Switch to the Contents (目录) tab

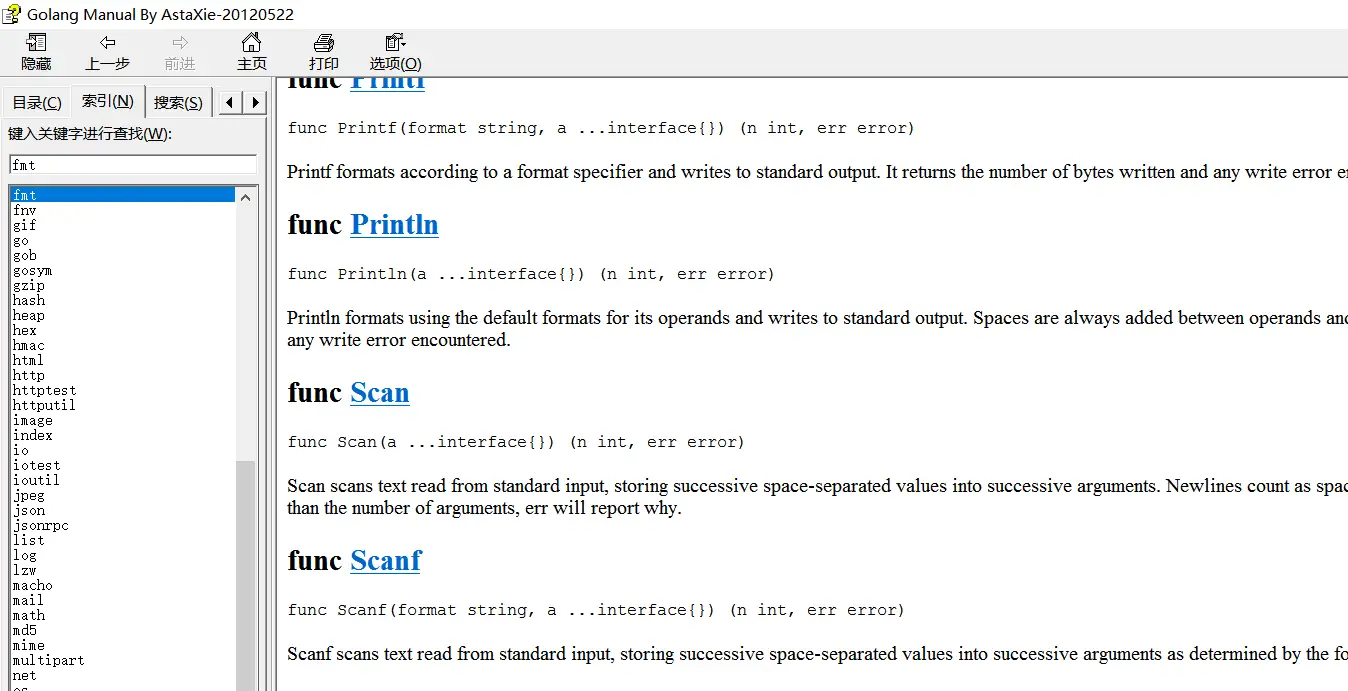tap(37, 103)
